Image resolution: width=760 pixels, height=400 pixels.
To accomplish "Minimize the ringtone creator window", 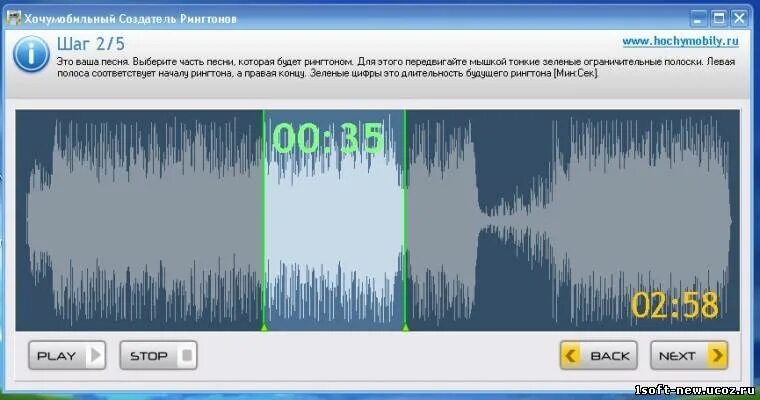I will [698, 18].
